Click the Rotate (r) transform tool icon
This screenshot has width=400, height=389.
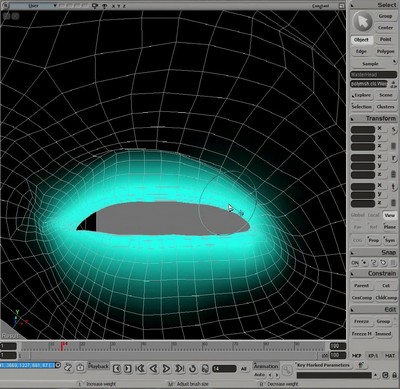point(394,158)
